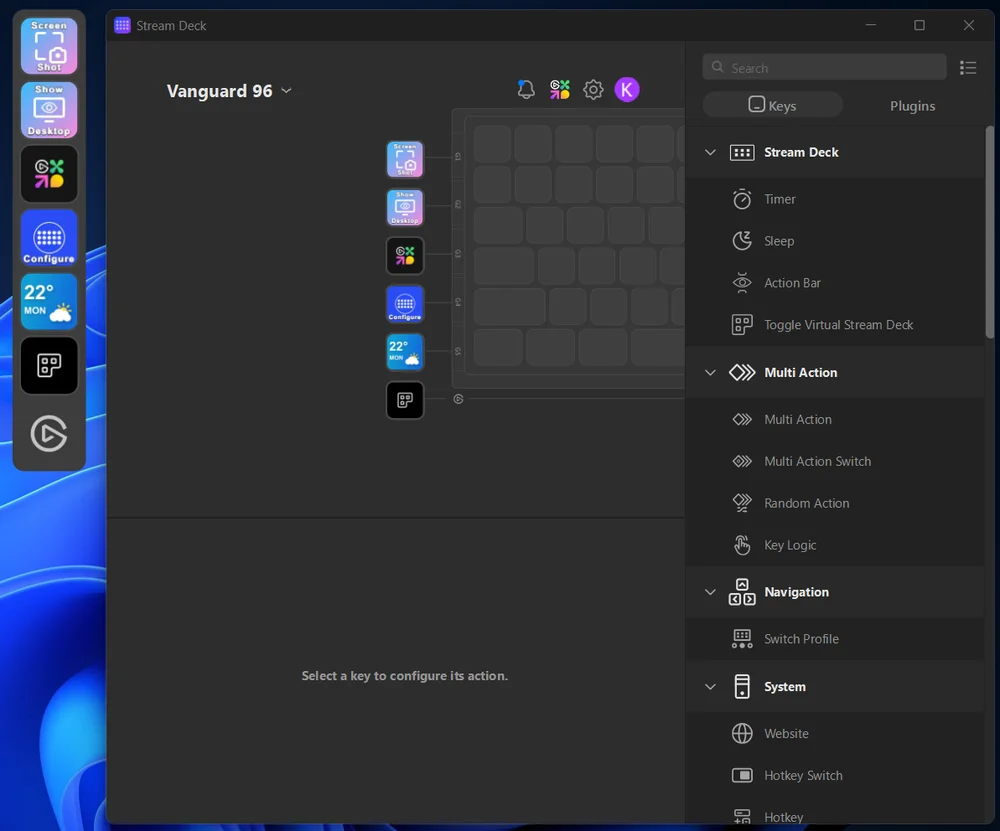
Task: Select the Website system action
Action: coord(788,733)
